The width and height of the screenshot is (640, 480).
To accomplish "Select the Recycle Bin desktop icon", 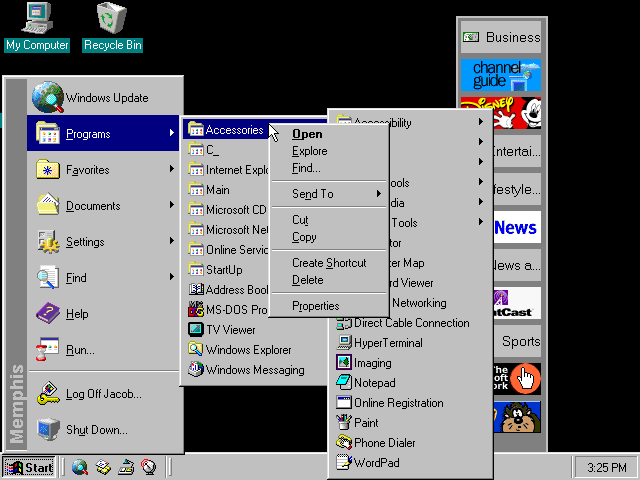I will [112, 27].
